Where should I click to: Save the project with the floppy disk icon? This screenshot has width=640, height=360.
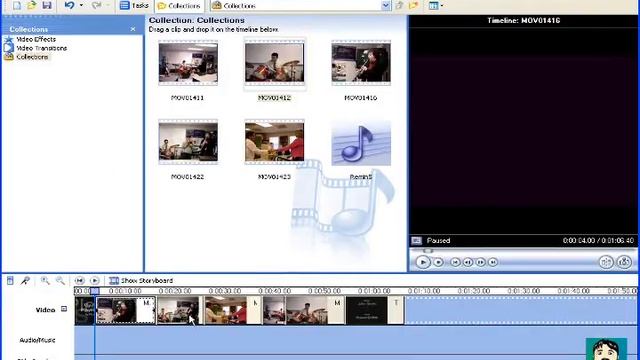[47, 5]
